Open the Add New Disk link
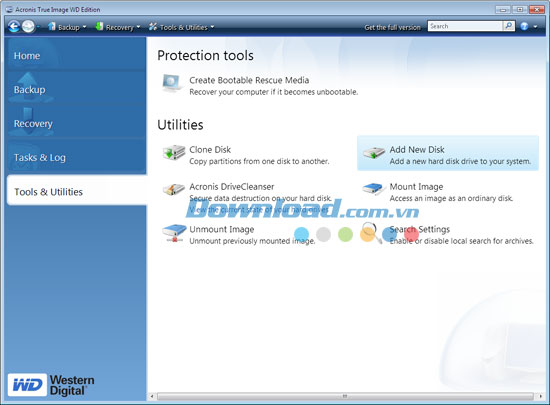The image size is (550, 405). point(417,149)
